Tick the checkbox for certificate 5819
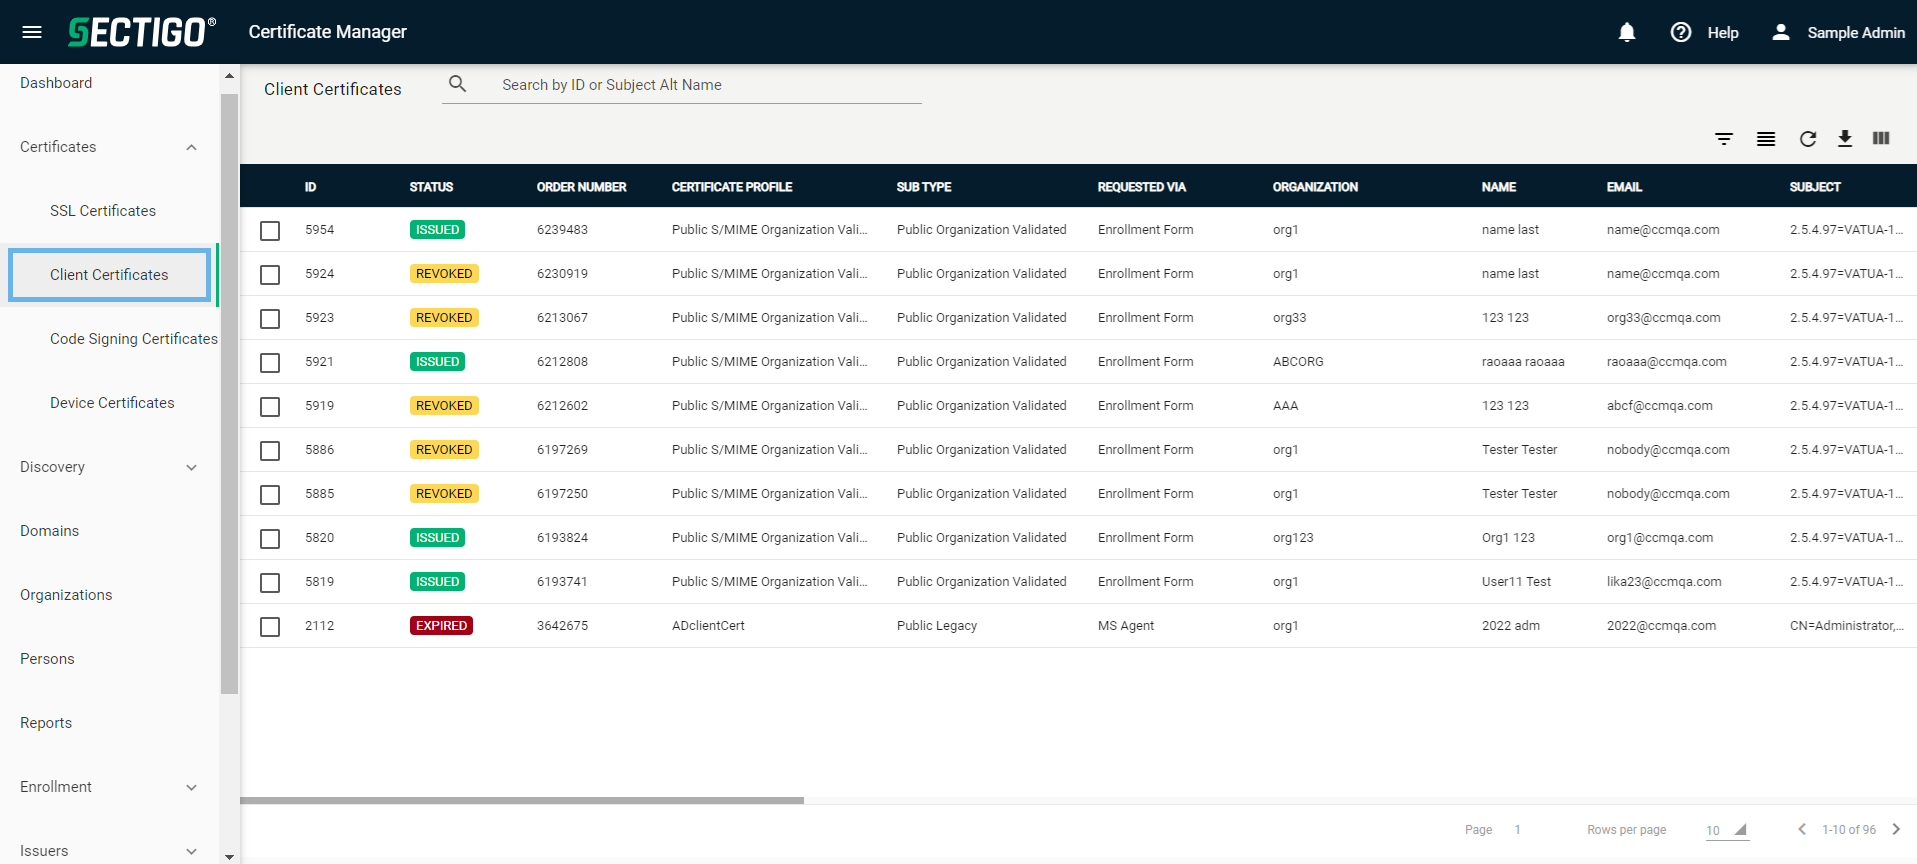The height and width of the screenshot is (864, 1917). (x=270, y=582)
